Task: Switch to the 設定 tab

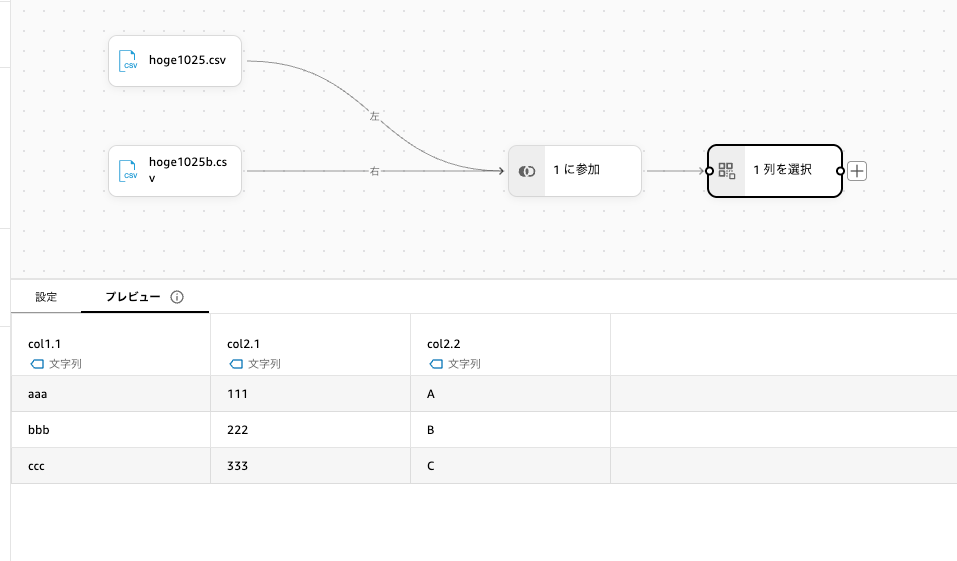Action: (x=46, y=297)
